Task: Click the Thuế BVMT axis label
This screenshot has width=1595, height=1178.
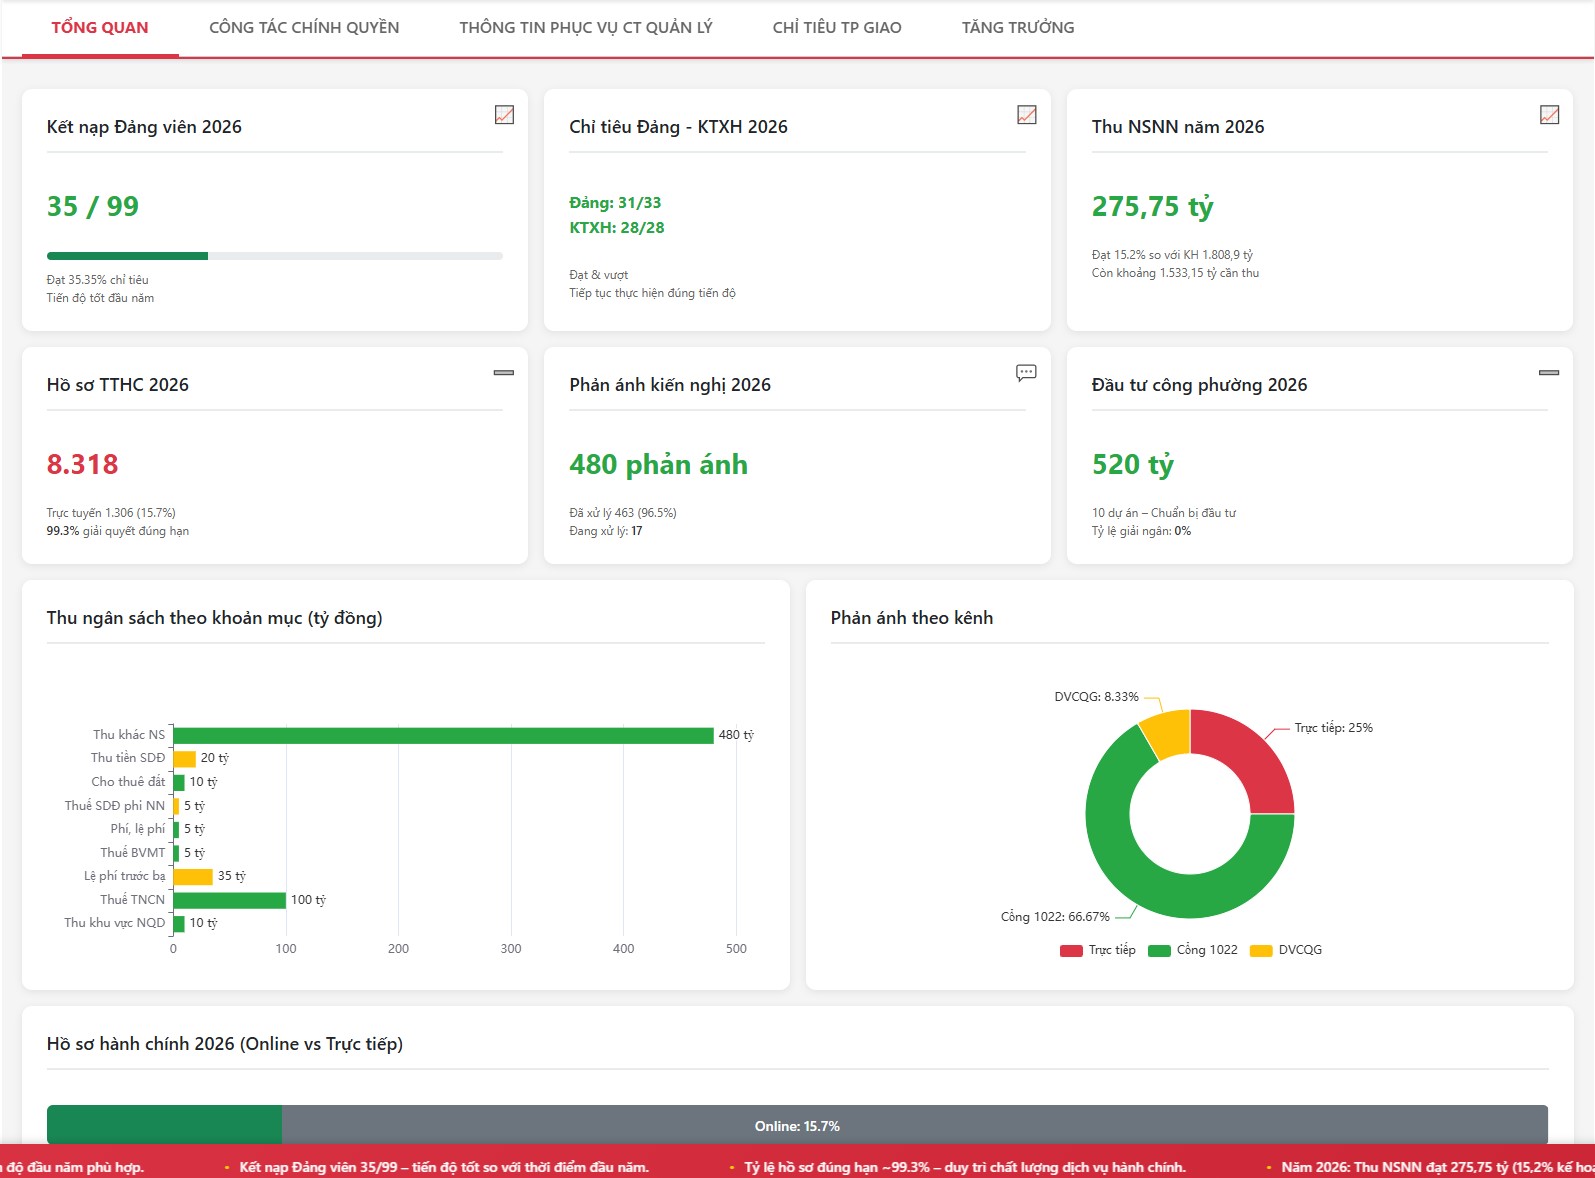Action: 133,853
